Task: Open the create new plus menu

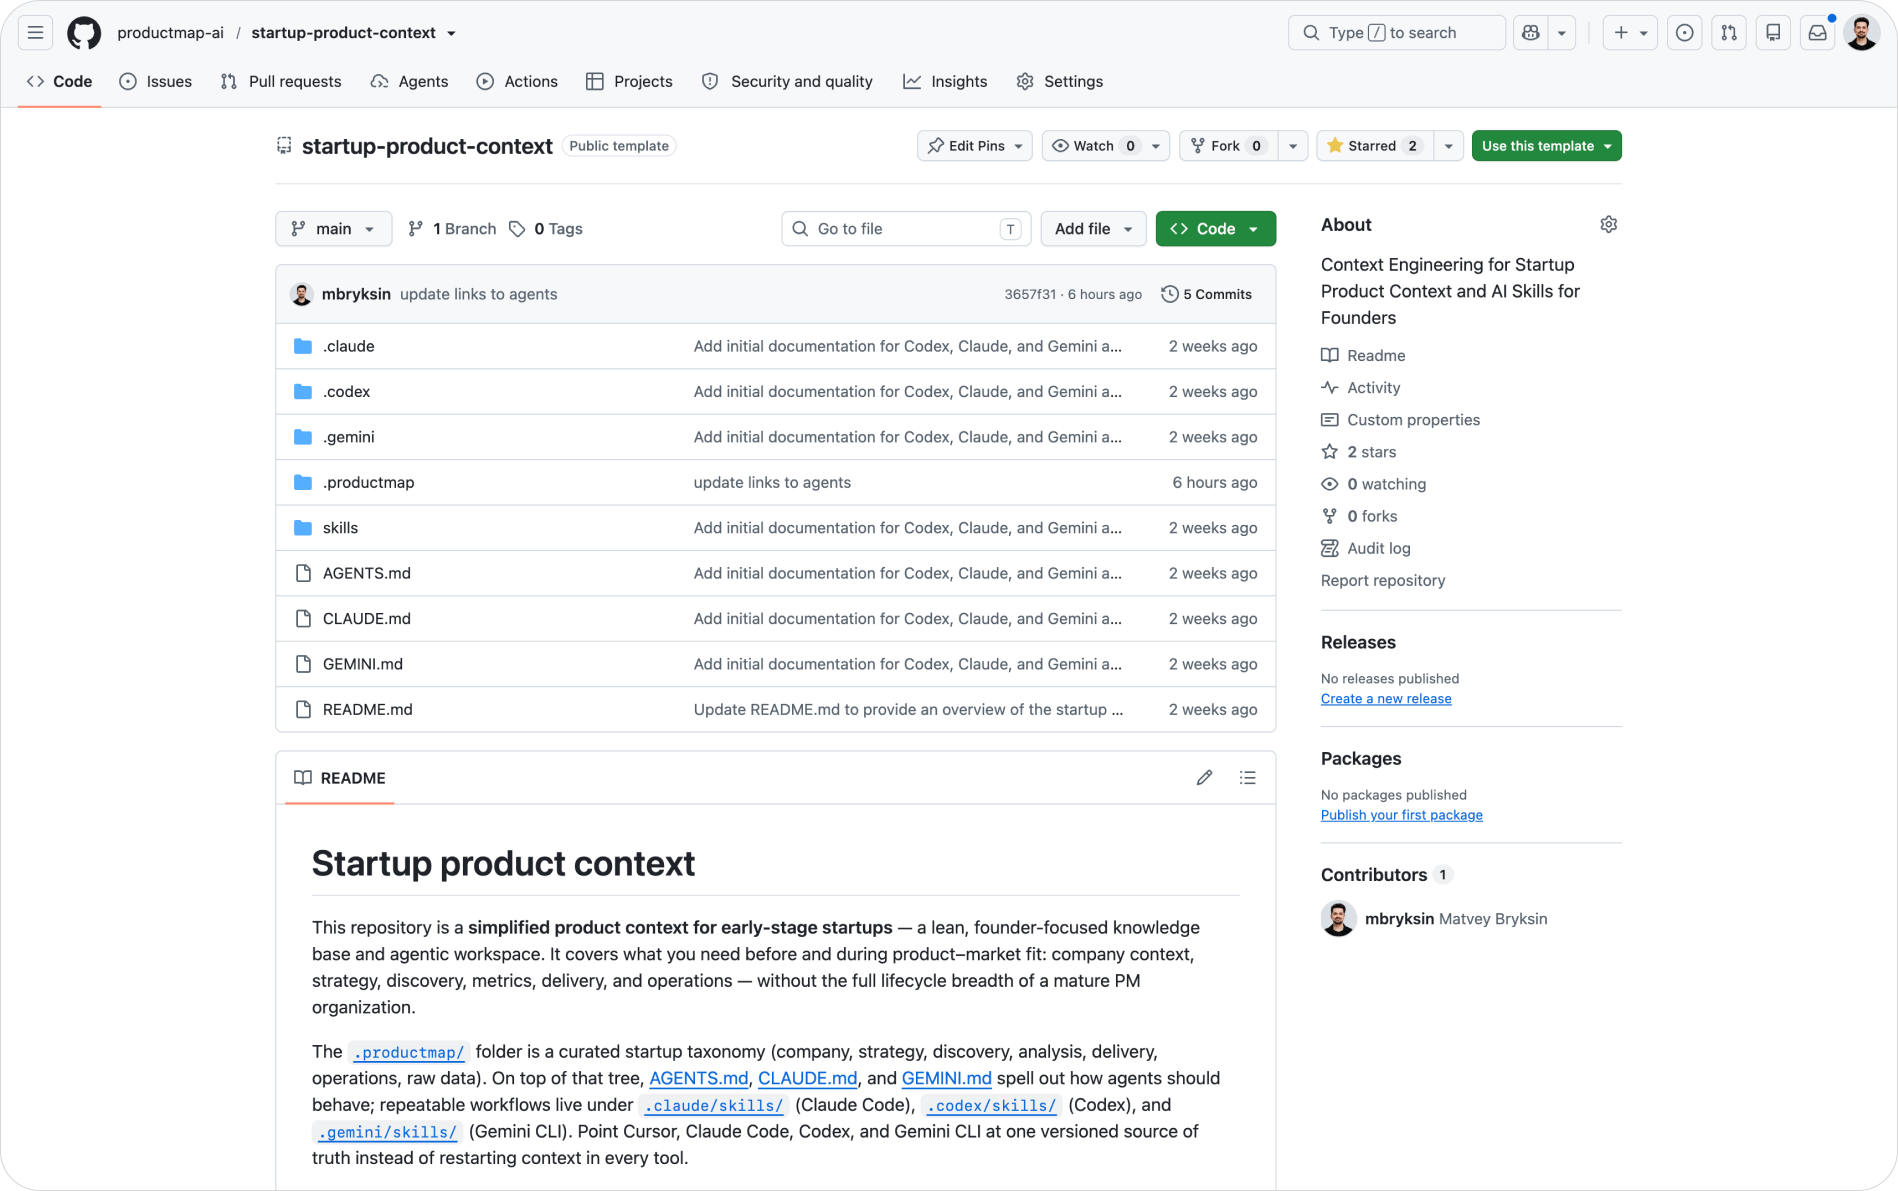Action: 1630,33
